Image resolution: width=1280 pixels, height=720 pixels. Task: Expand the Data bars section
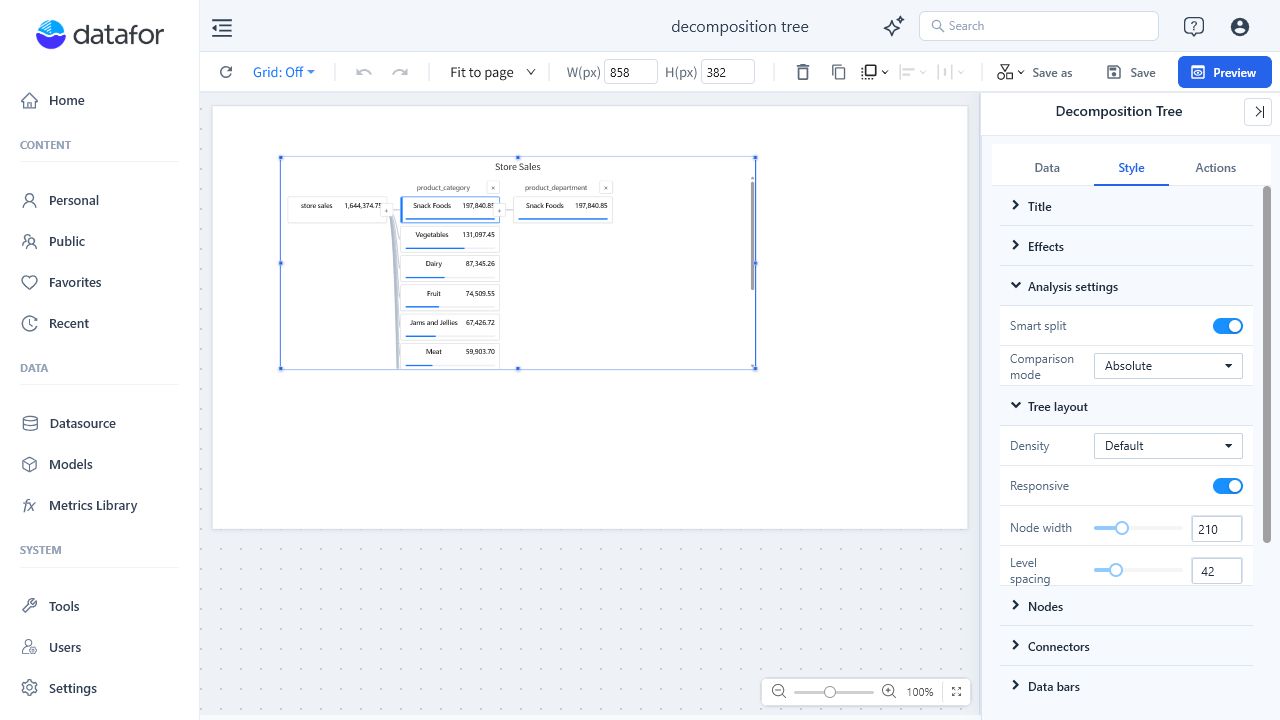(x=1126, y=686)
